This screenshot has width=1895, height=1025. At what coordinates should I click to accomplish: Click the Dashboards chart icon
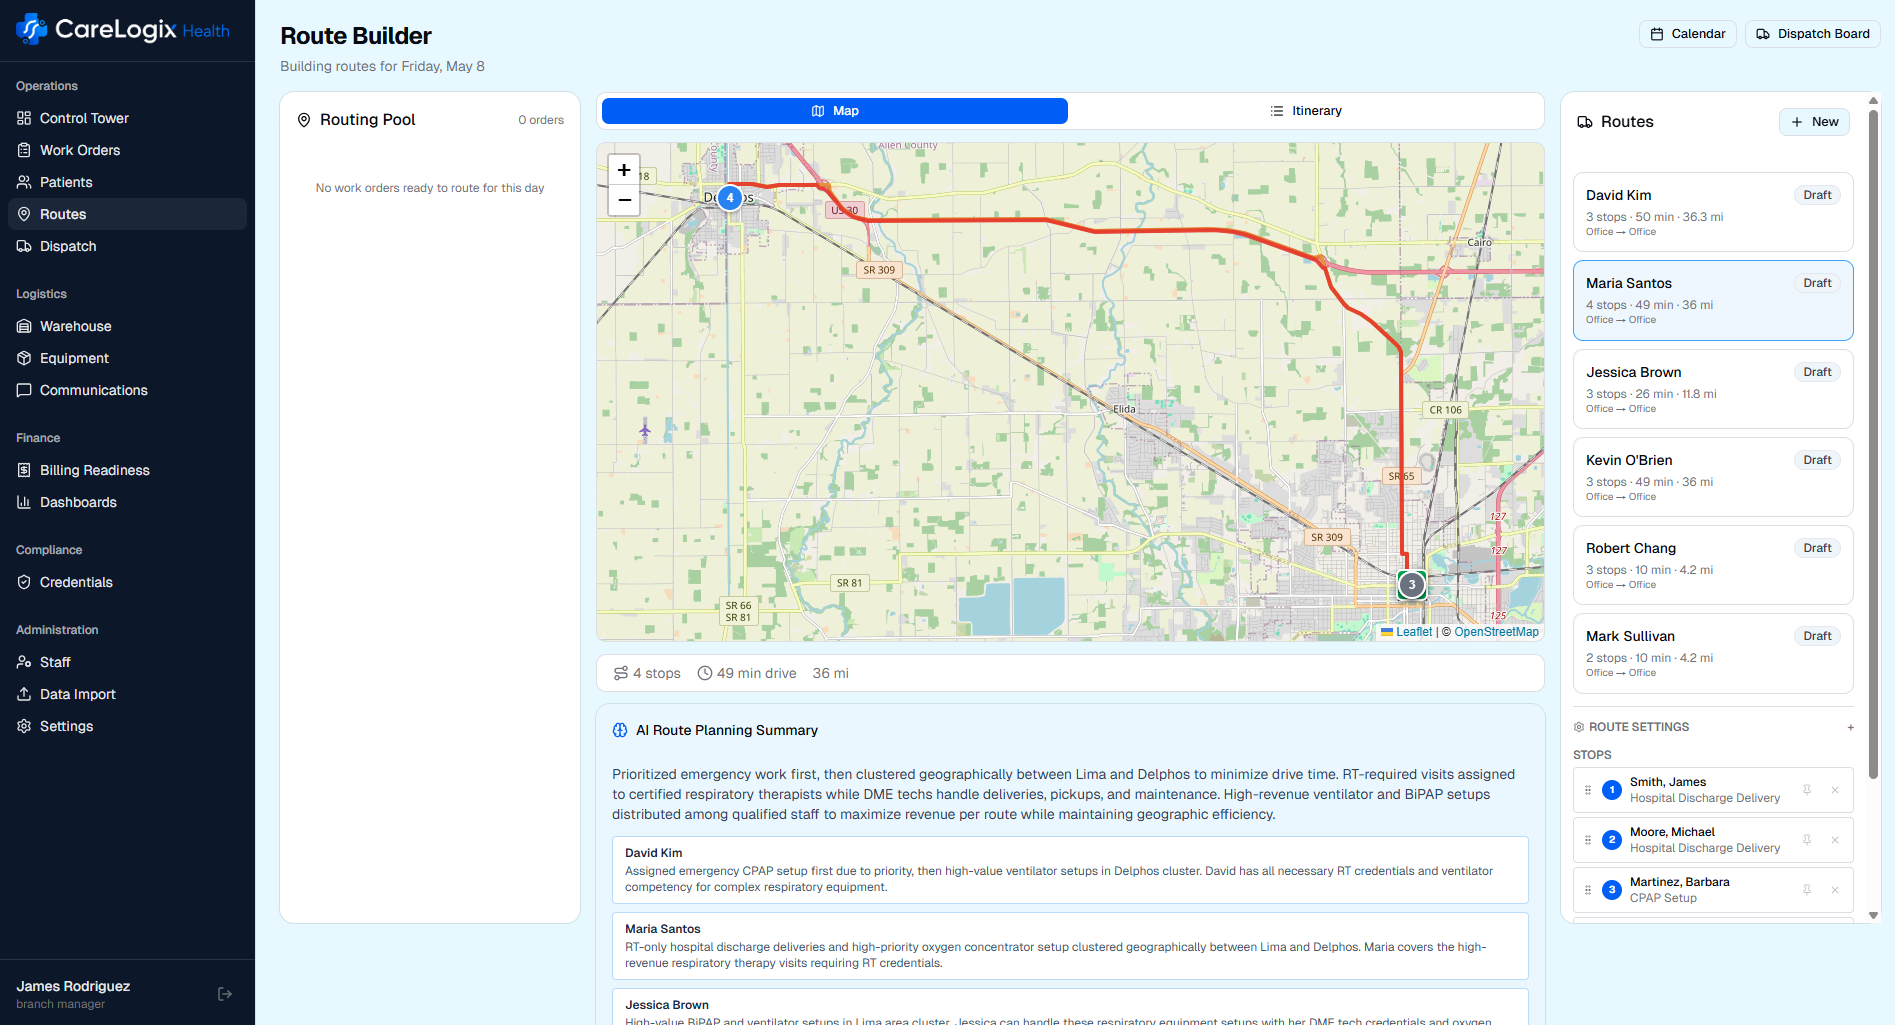[24, 502]
